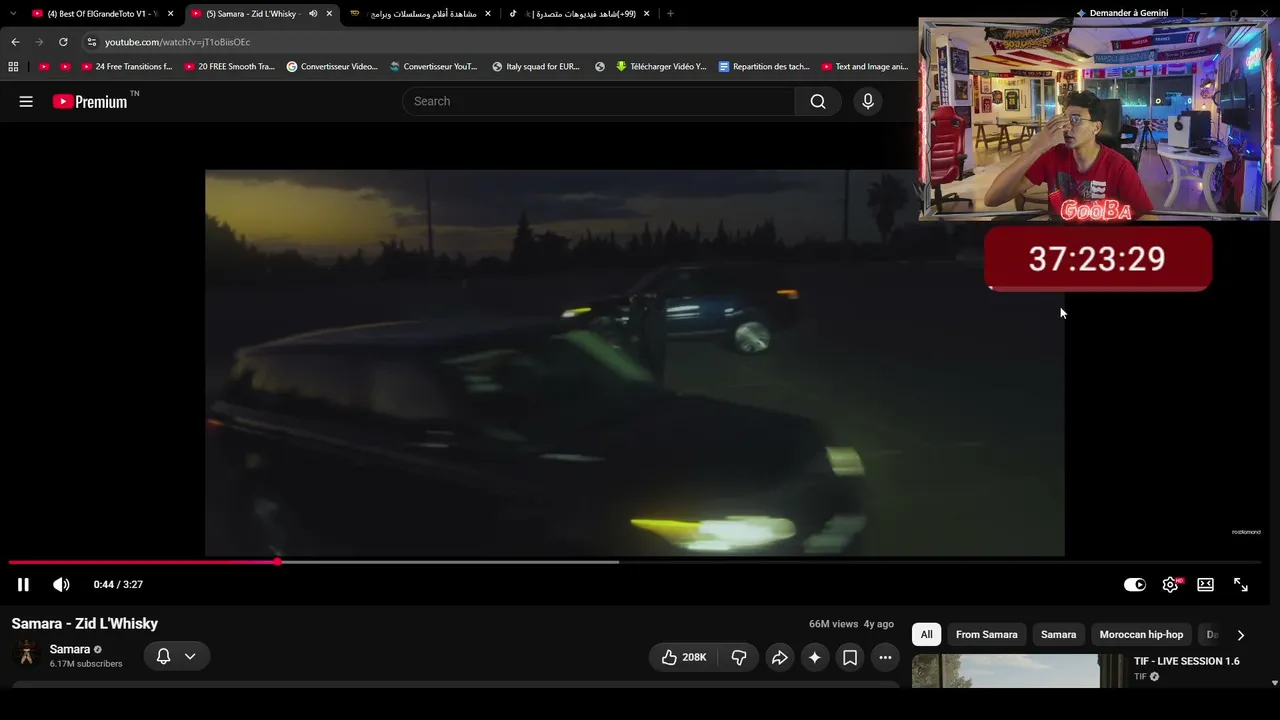Open Repartition des tach... bookmark
Viewport: 1280px width, 720px height.
pyautogui.click(x=764, y=67)
